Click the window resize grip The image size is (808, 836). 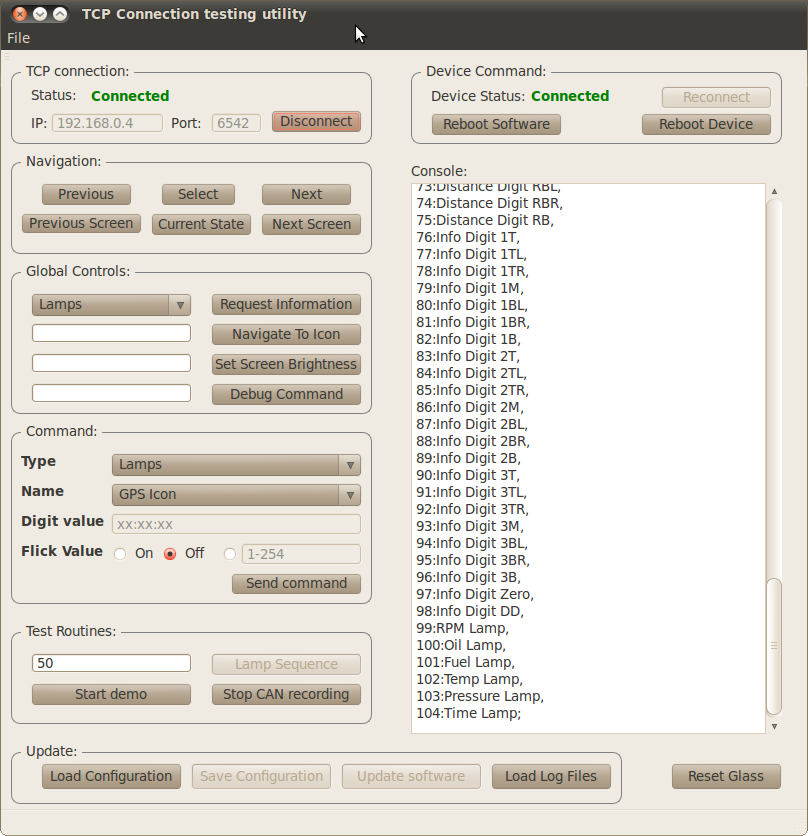(x=801, y=828)
